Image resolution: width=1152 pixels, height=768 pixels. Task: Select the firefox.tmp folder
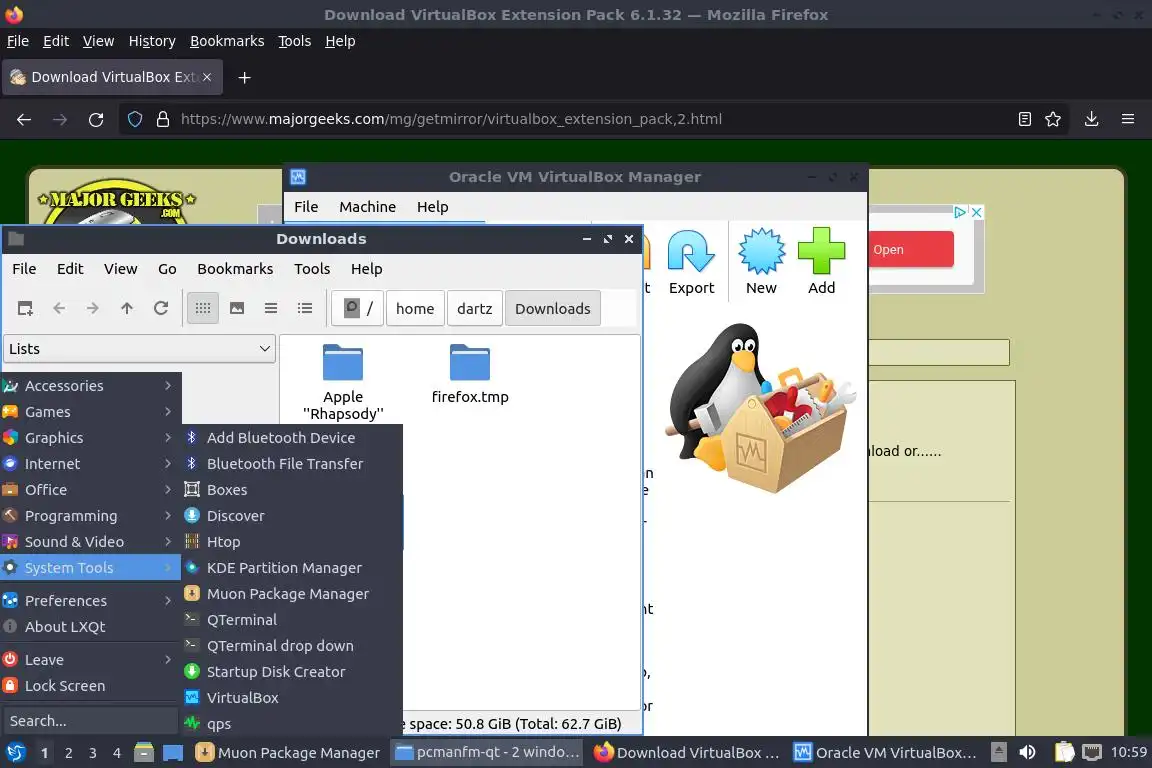[470, 374]
